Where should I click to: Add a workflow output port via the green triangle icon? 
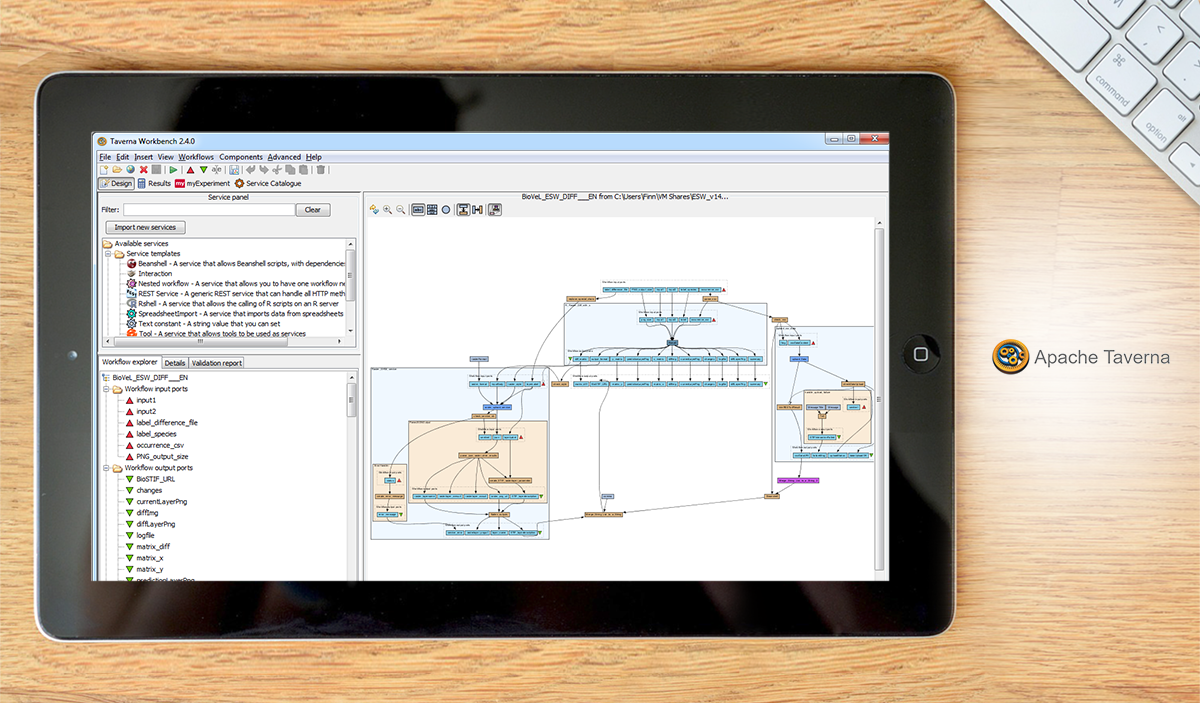pyautogui.click(x=203, y=170)
